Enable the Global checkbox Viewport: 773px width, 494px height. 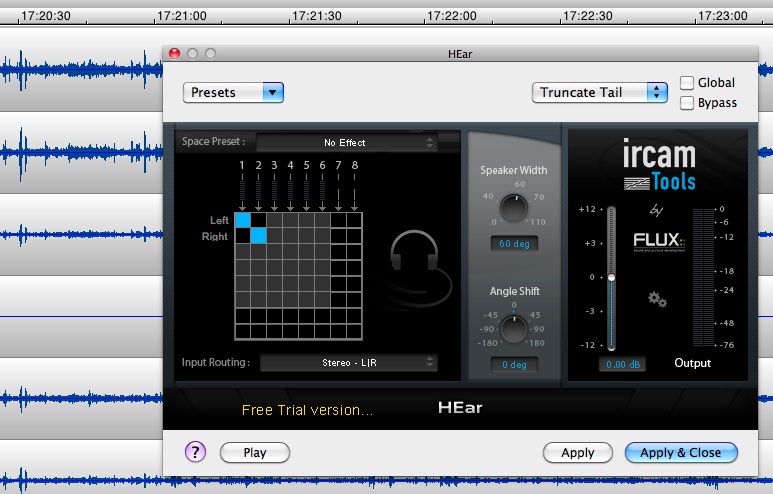(x=687, y=83)
